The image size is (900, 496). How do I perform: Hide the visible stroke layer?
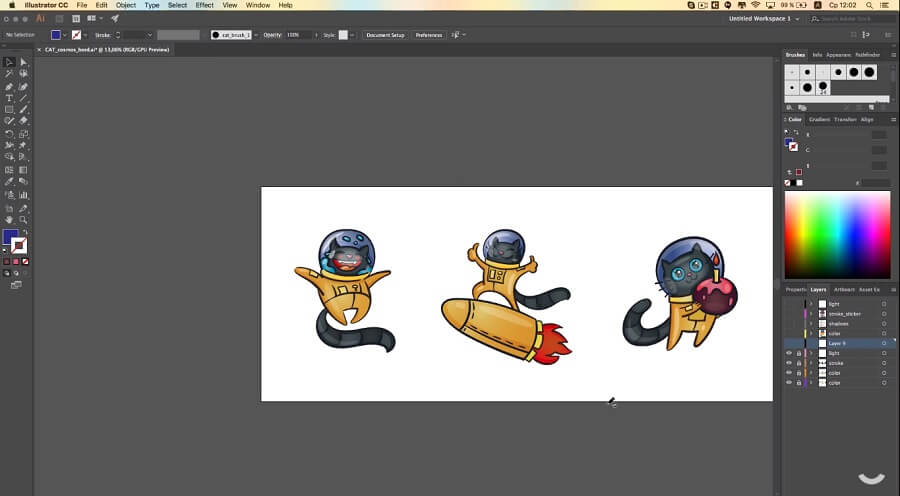tap(788, 363)
